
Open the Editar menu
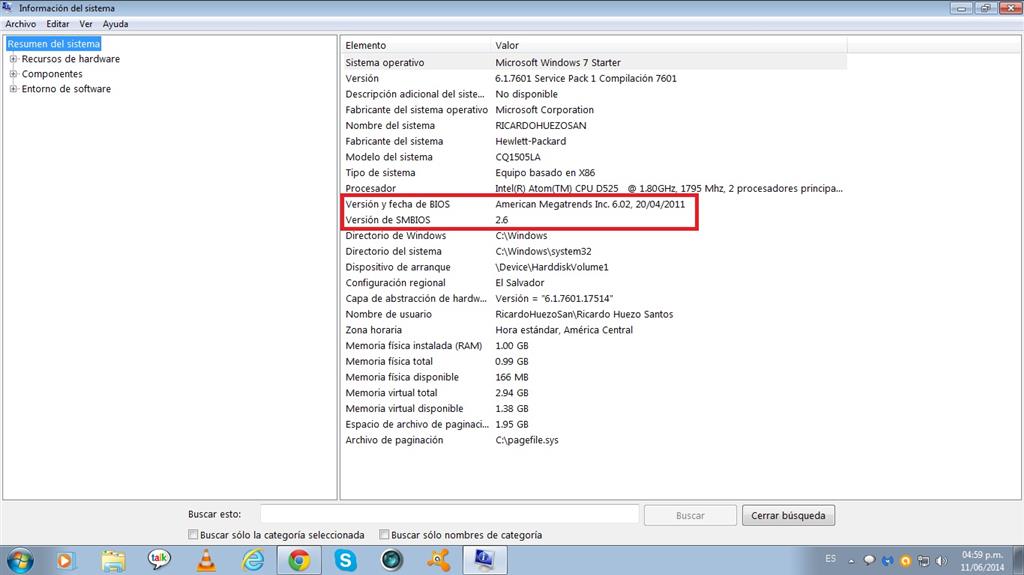[57, 24]
